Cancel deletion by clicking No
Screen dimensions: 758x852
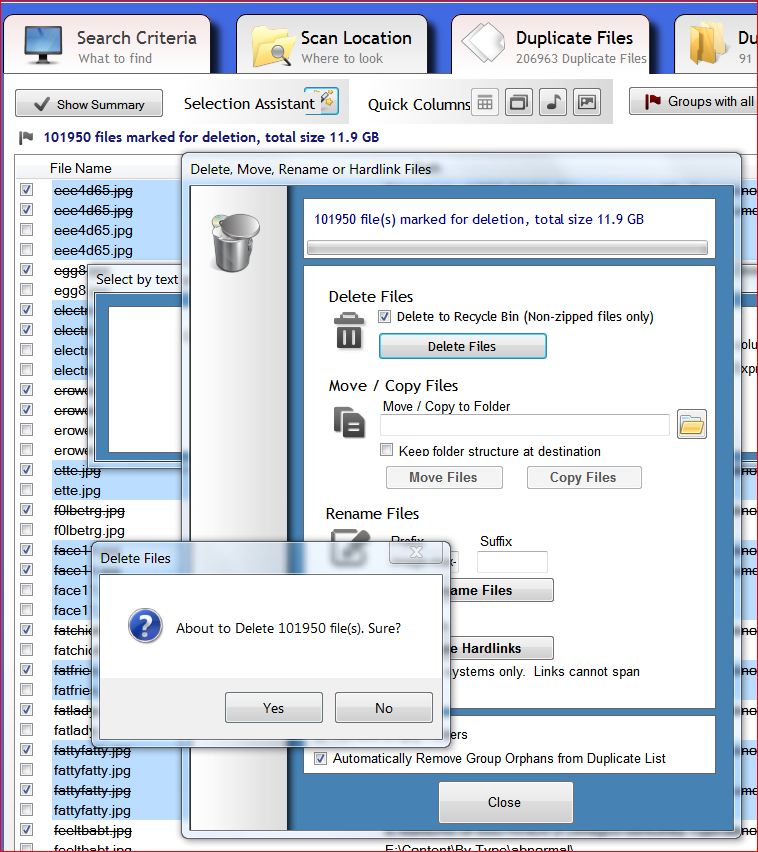(x=384, y=708)
